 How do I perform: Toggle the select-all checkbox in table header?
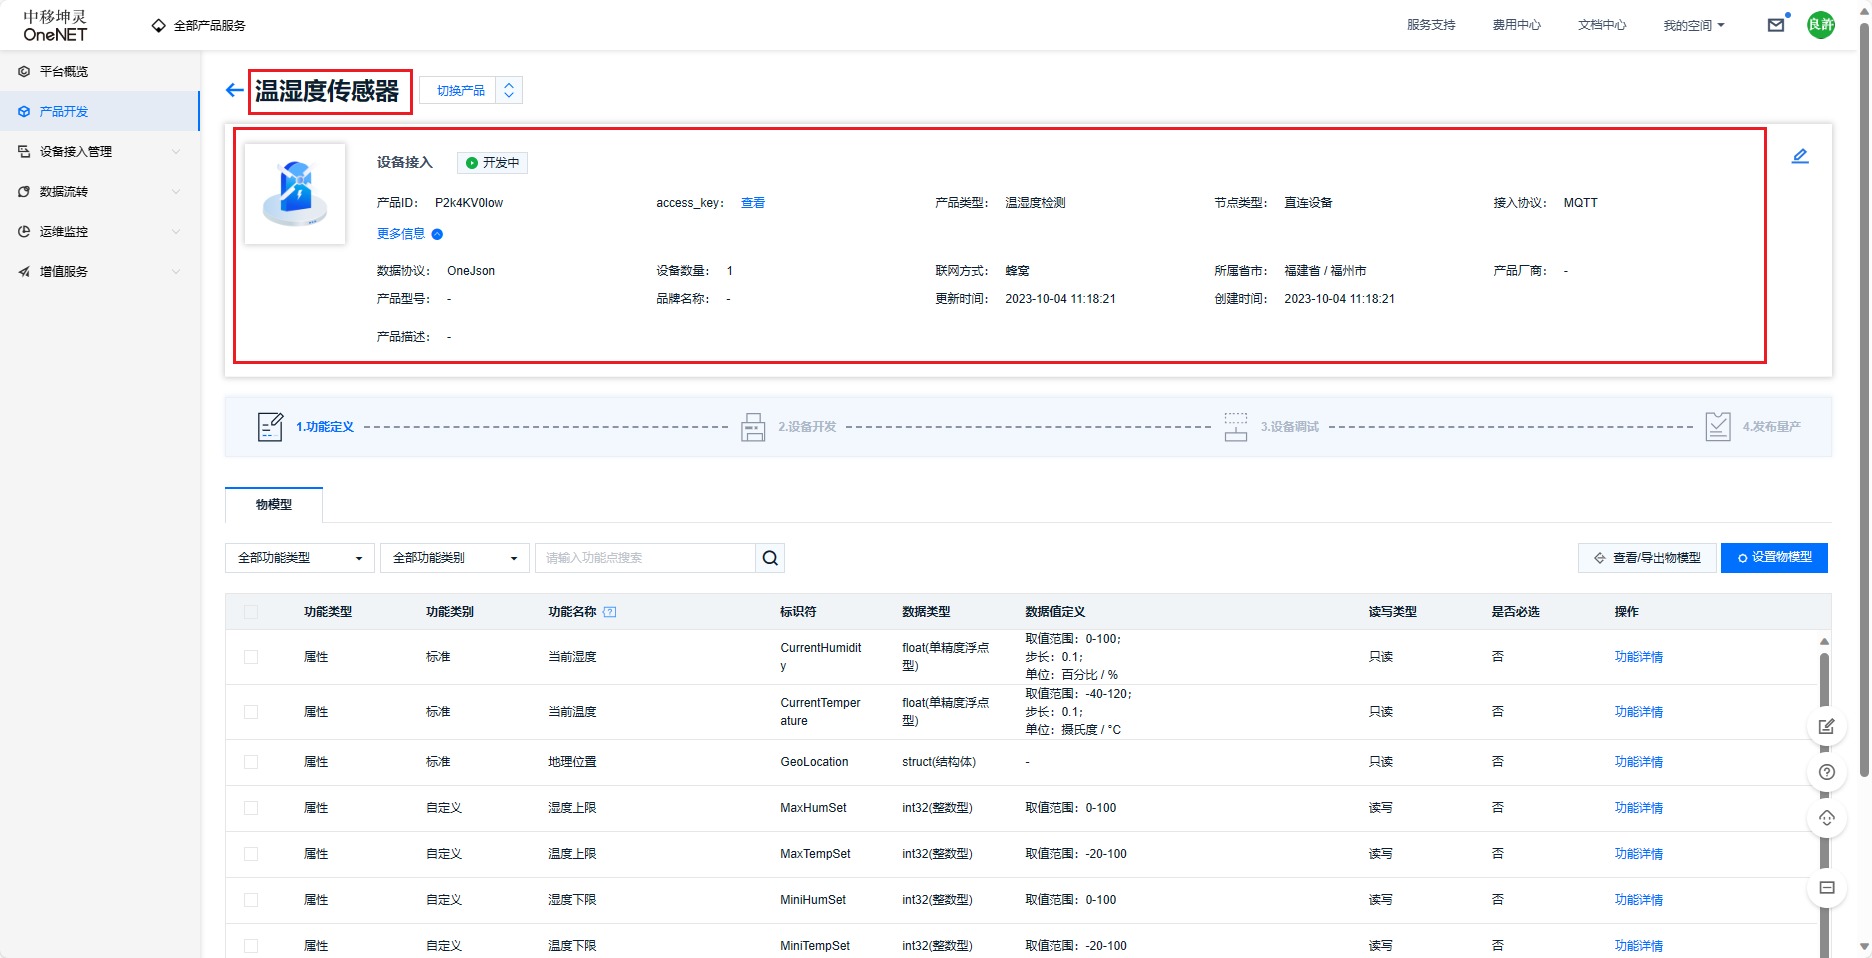(251, 612)
